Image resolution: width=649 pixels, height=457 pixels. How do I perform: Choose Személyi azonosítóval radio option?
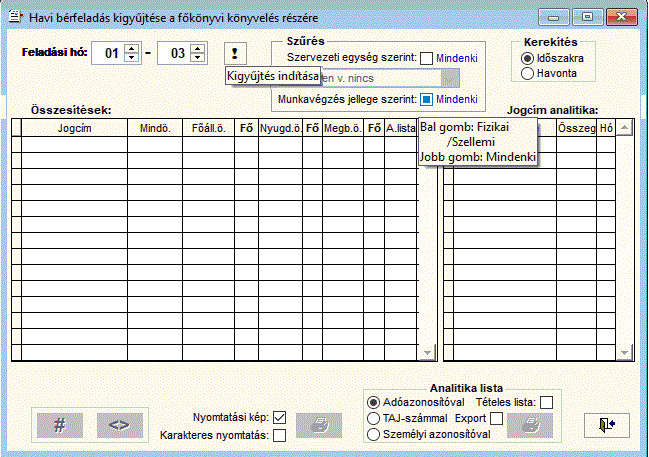[x=373, y=435]
